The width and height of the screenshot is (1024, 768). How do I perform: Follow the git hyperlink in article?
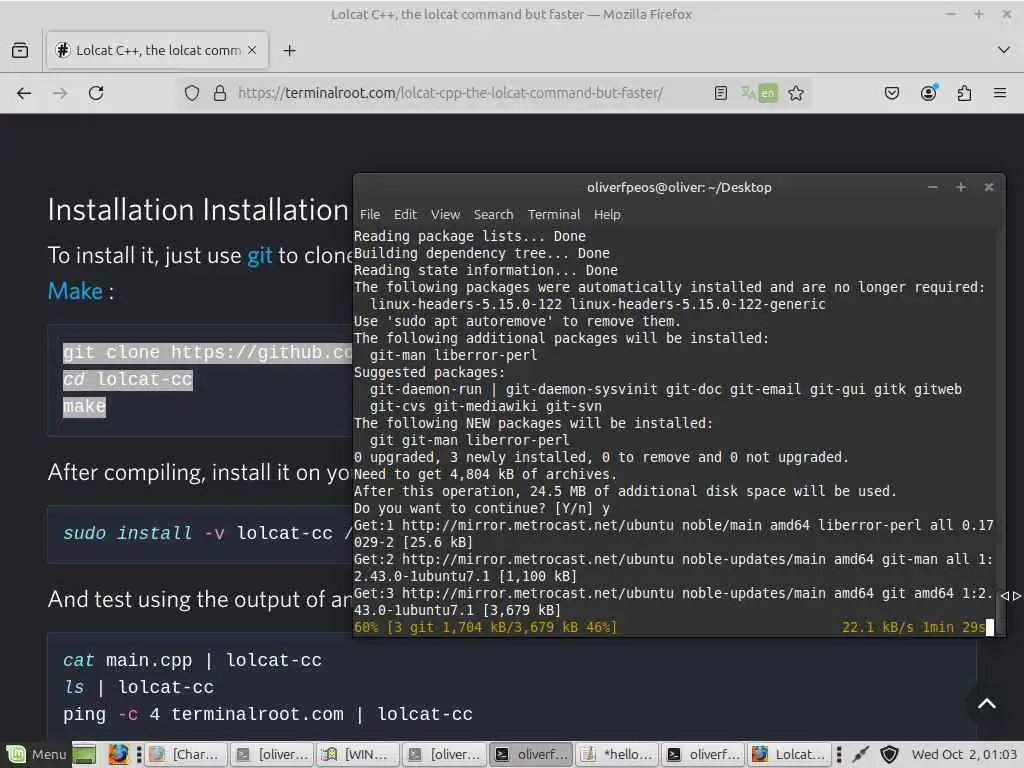point(259,255)
